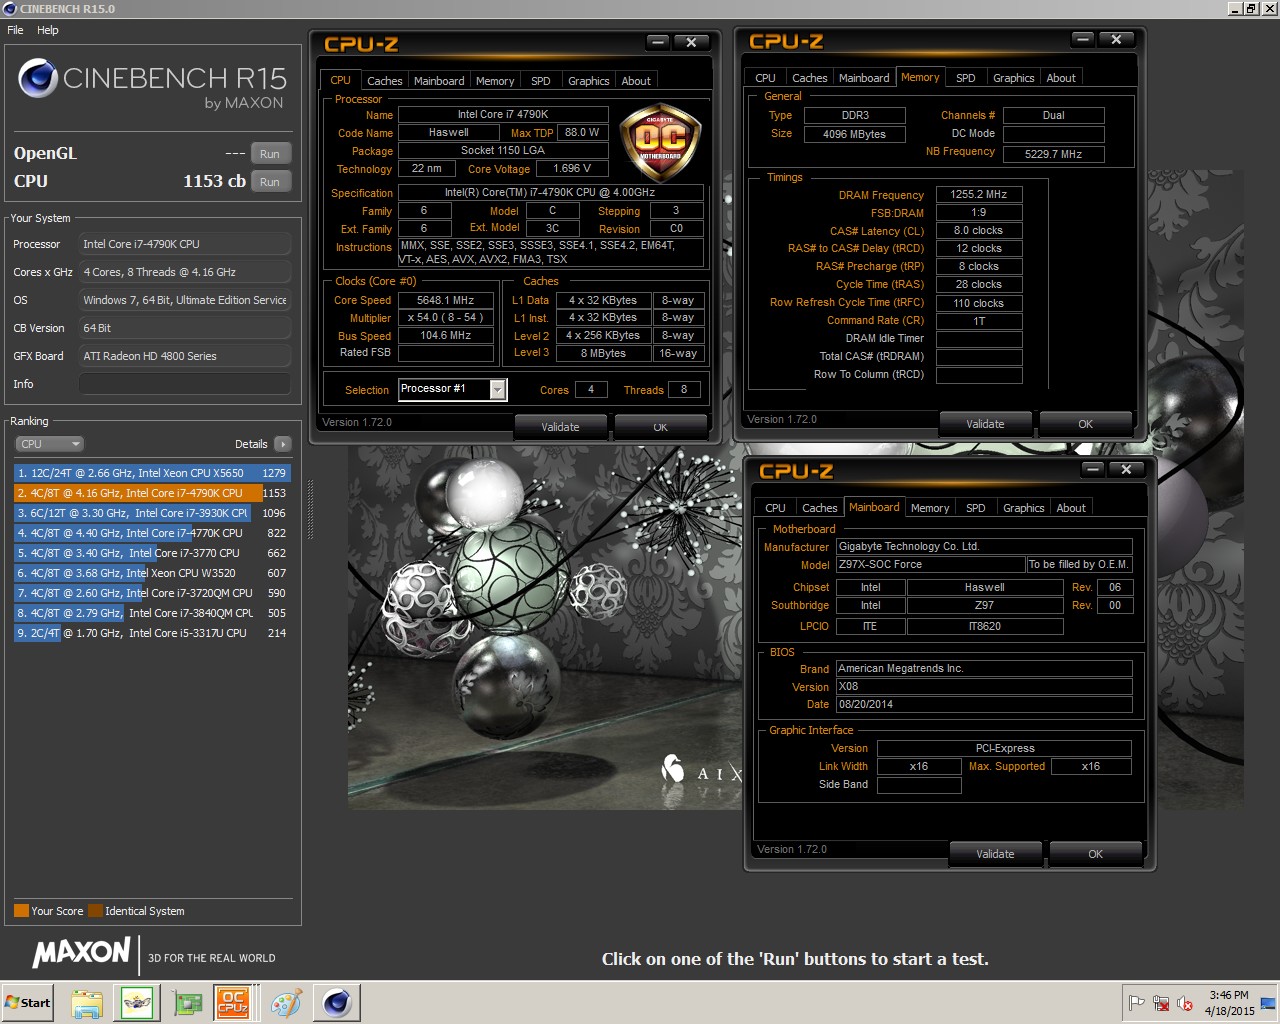1280x1024 pixels.
Task: Open About tab in Mainboard CPU-Z window
Action: pyautogui.click(x=1071, y=508)
